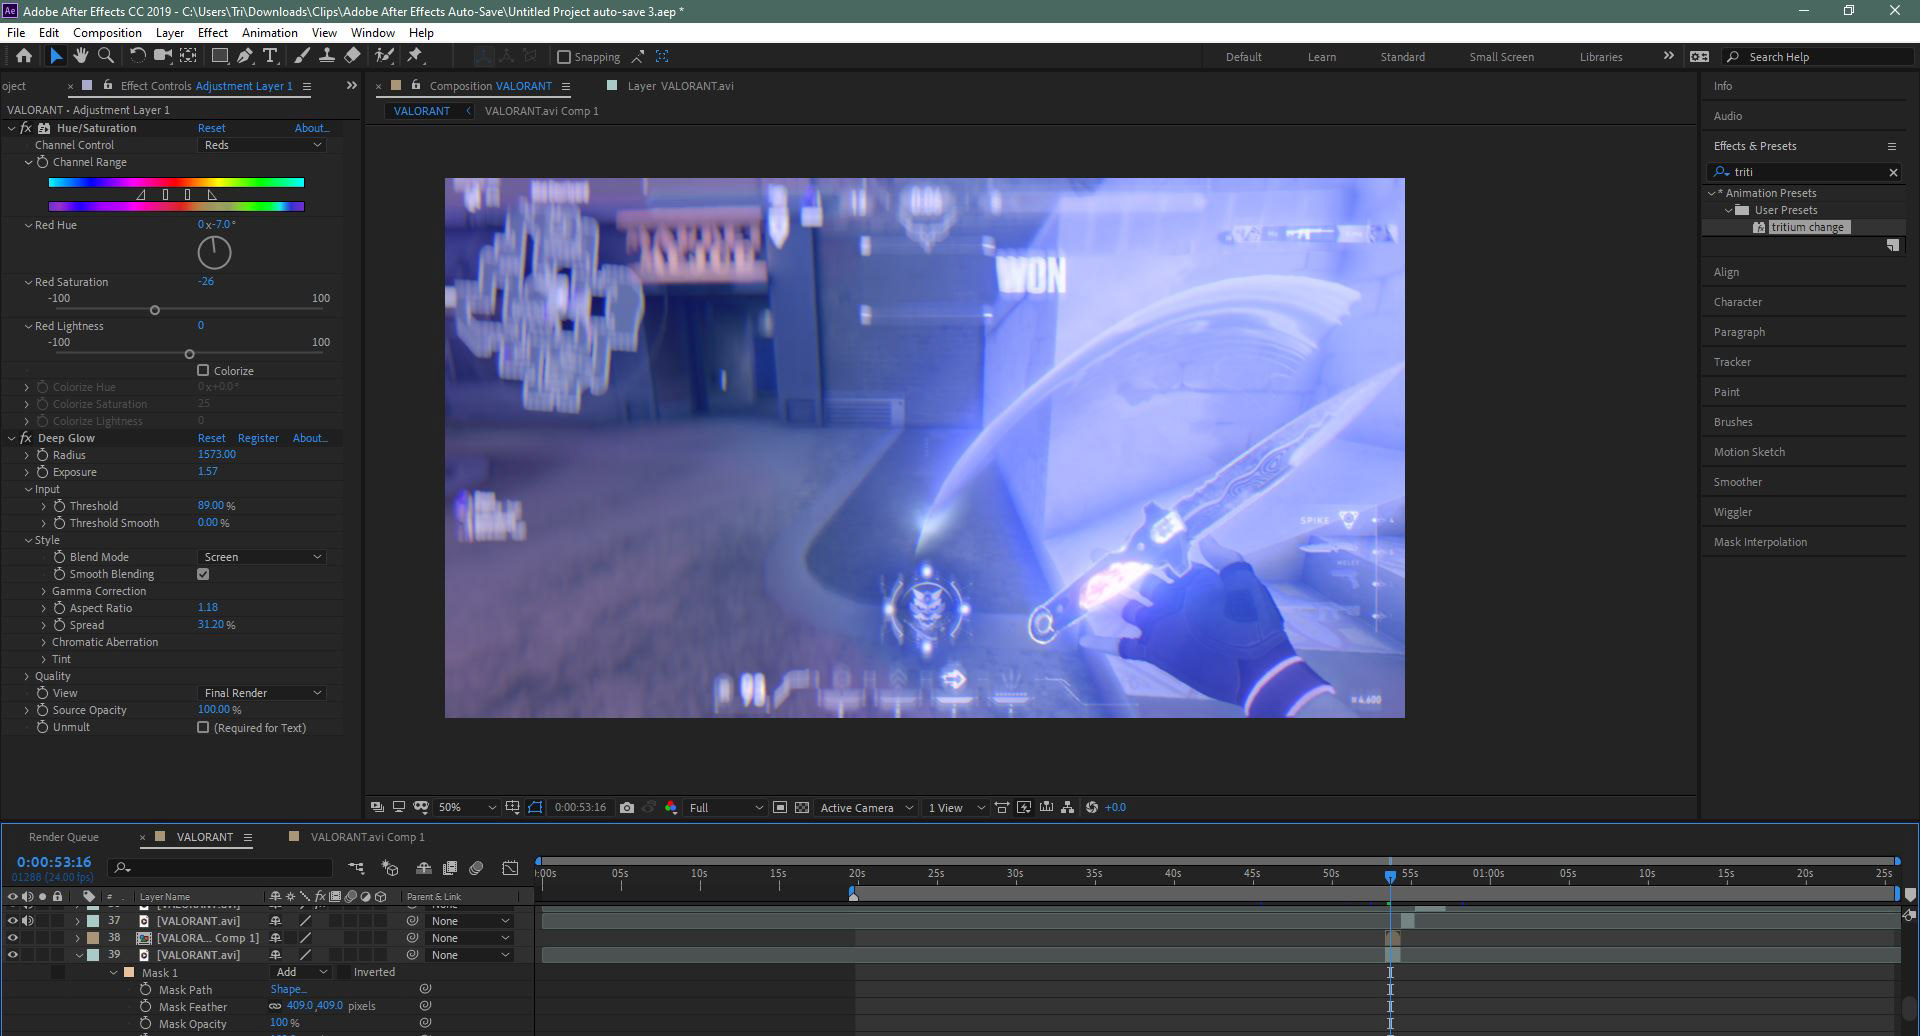Reset the Hue/Saturation effect

(211, 128)
